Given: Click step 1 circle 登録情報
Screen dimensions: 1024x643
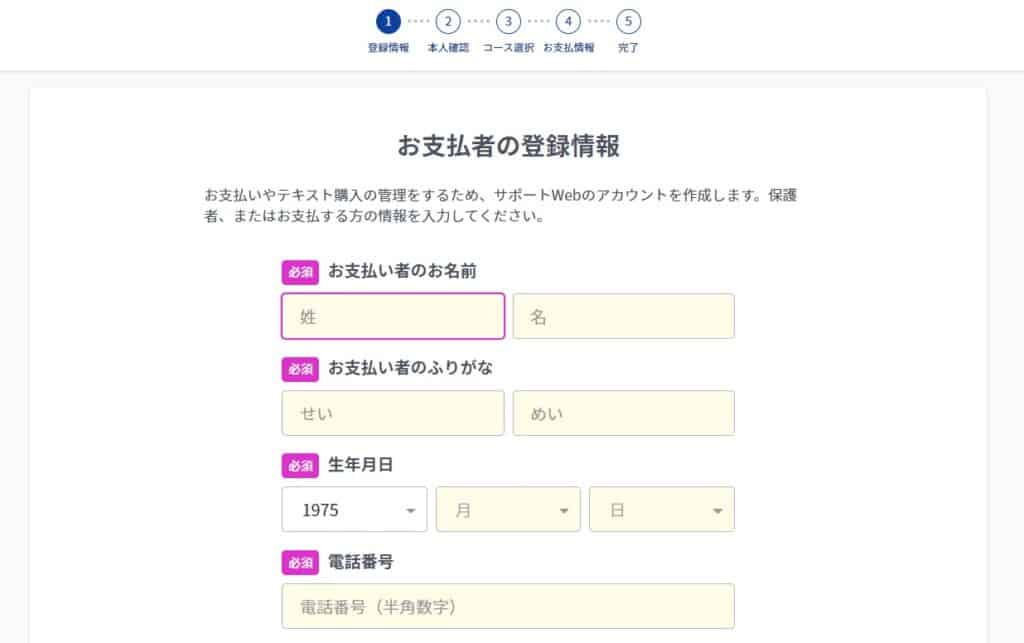Looking at the screenshot, I should coord(388,21).
